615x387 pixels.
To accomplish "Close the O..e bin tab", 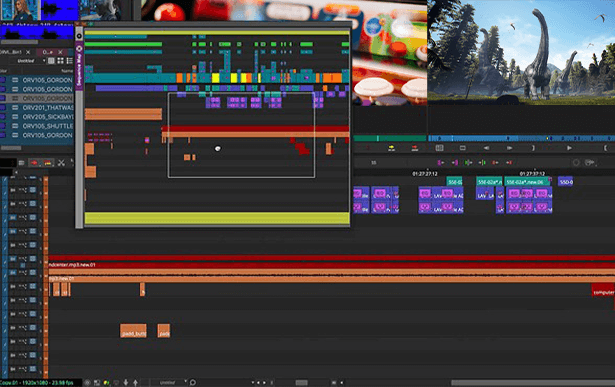I will 60,52.
